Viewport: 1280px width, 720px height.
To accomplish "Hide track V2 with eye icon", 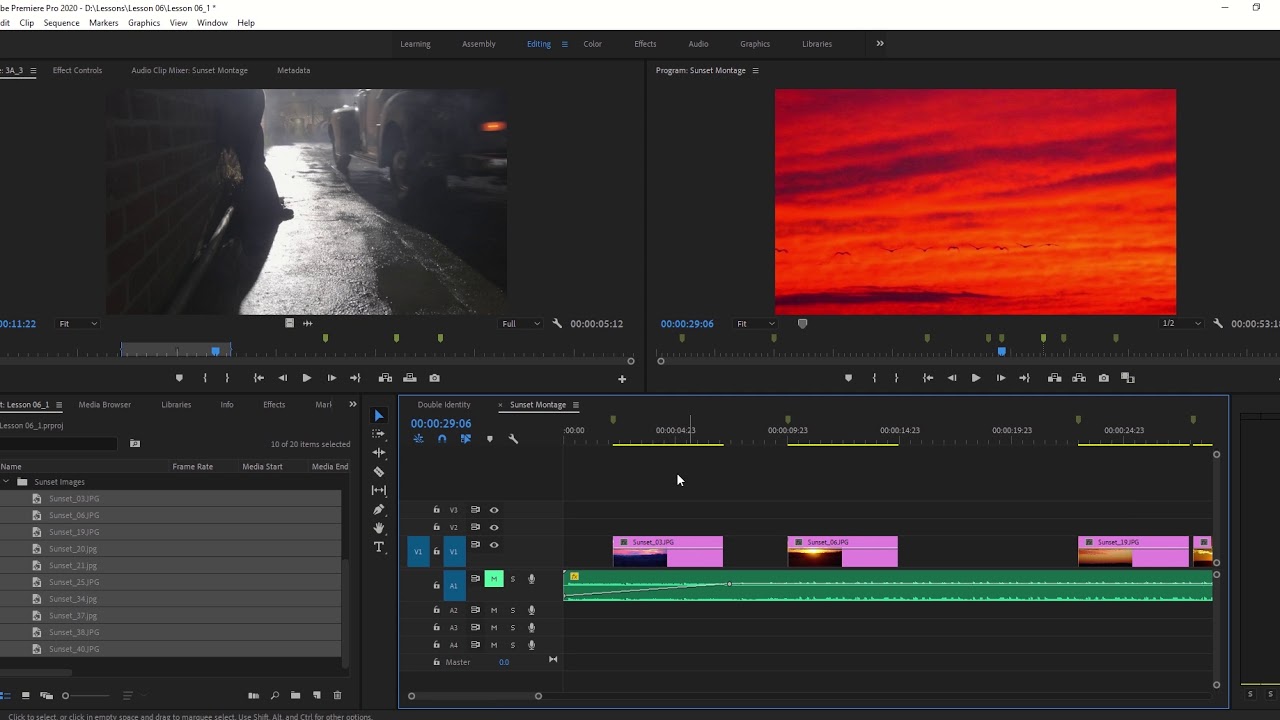I will click(x=494, y=527).
